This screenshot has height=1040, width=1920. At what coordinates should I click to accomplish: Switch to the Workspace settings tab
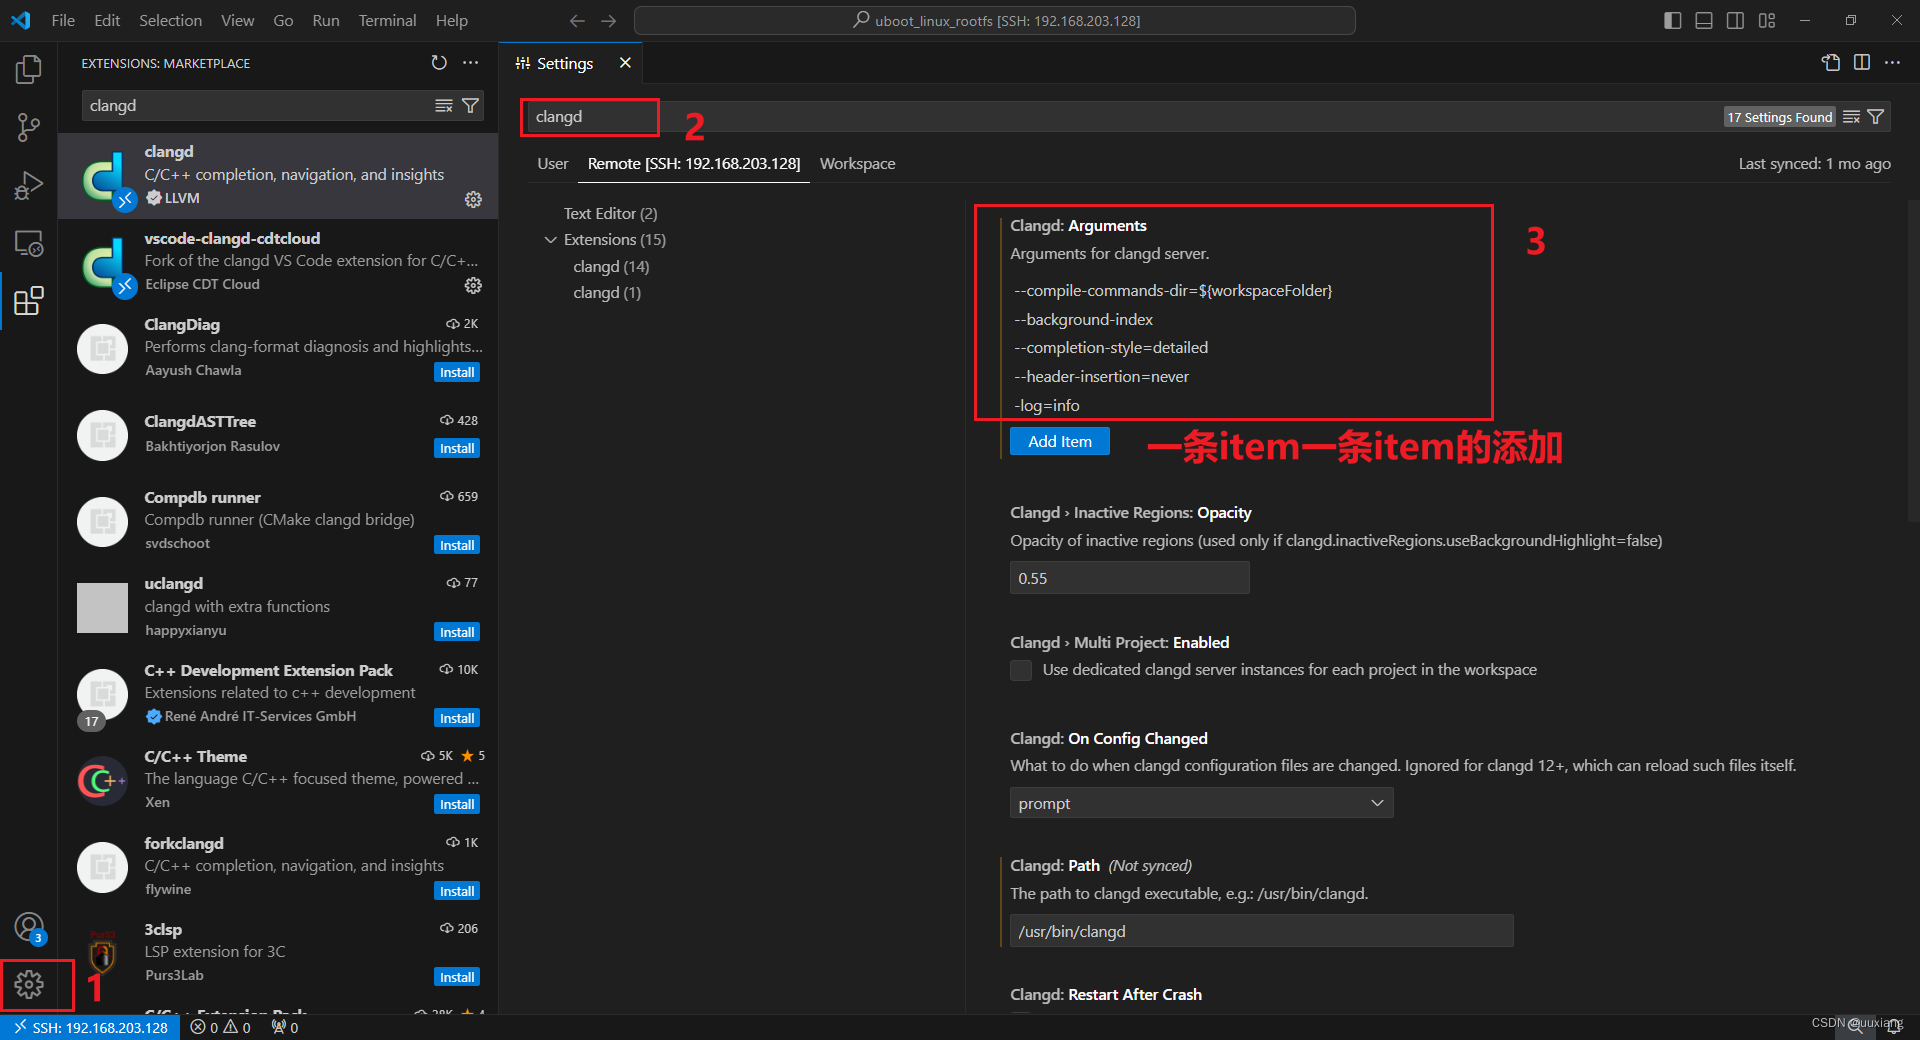pos(857,163)
